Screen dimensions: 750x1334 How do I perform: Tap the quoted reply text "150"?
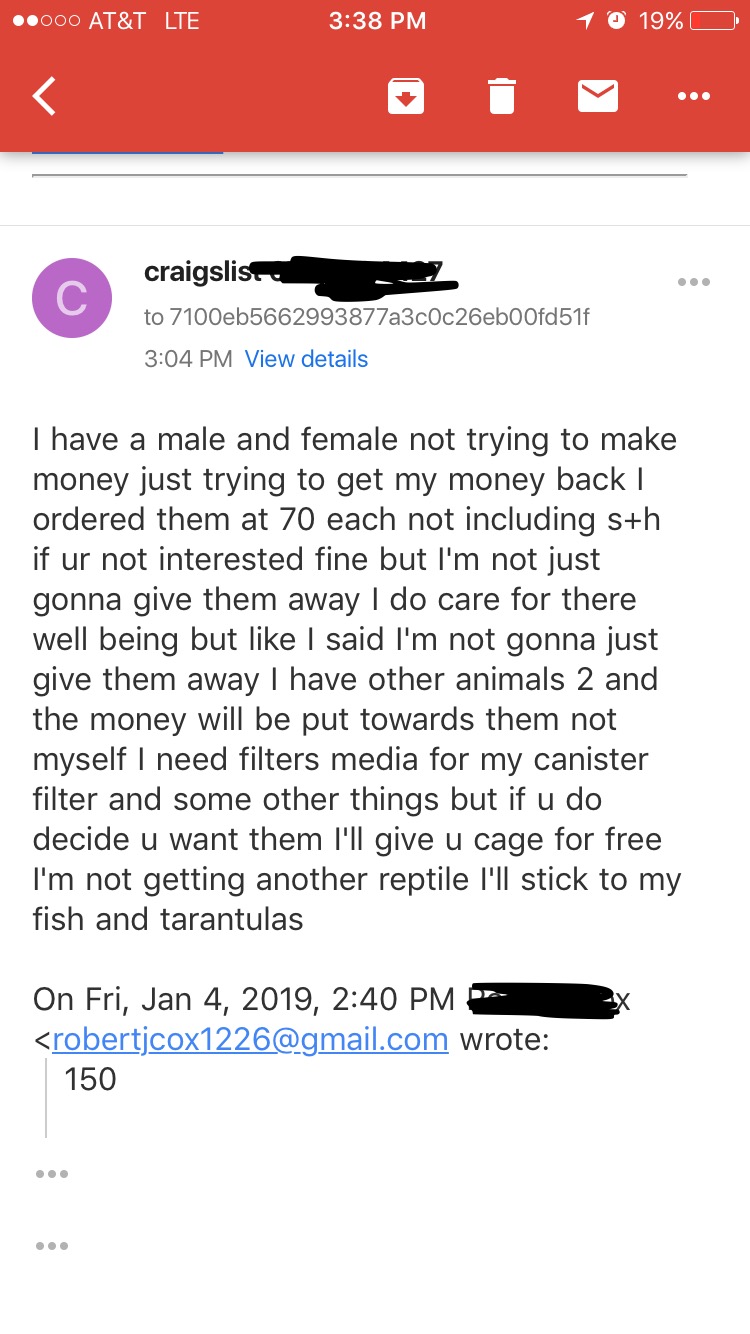pyautogui.click(x=90, y=1079)
